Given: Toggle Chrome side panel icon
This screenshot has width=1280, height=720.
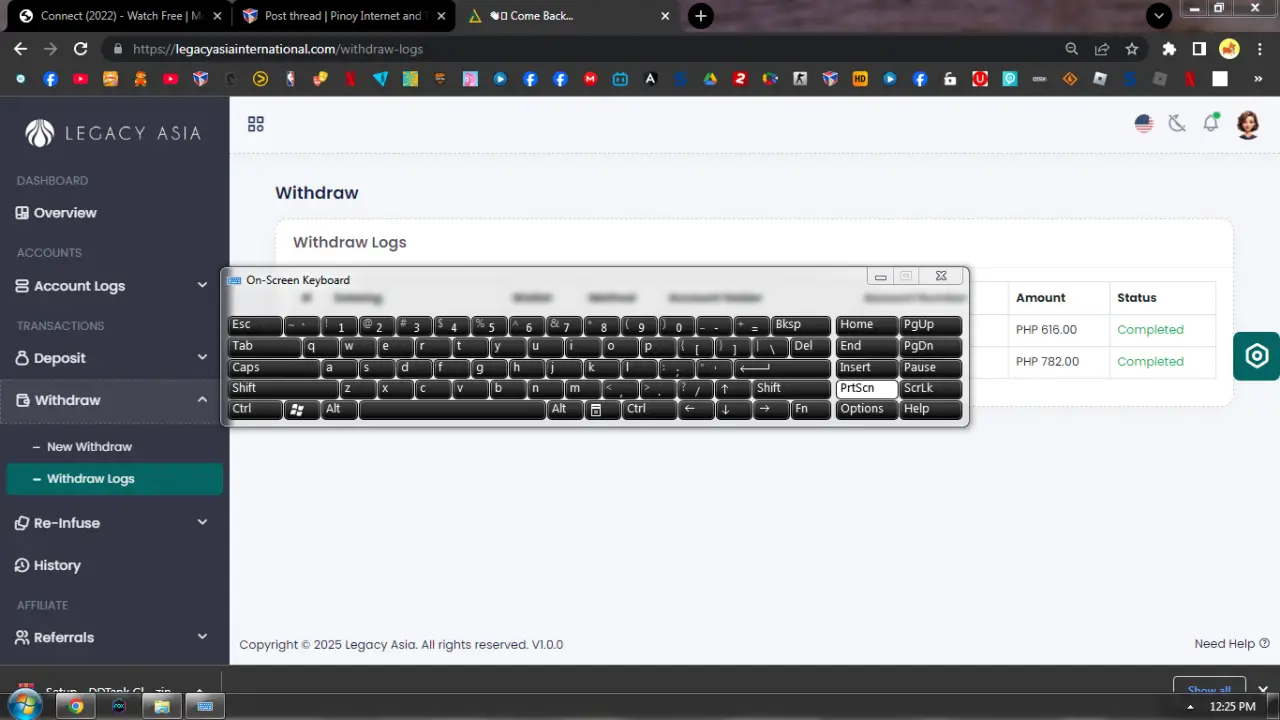Looking at the screenshot, I should click(1199, 48).
